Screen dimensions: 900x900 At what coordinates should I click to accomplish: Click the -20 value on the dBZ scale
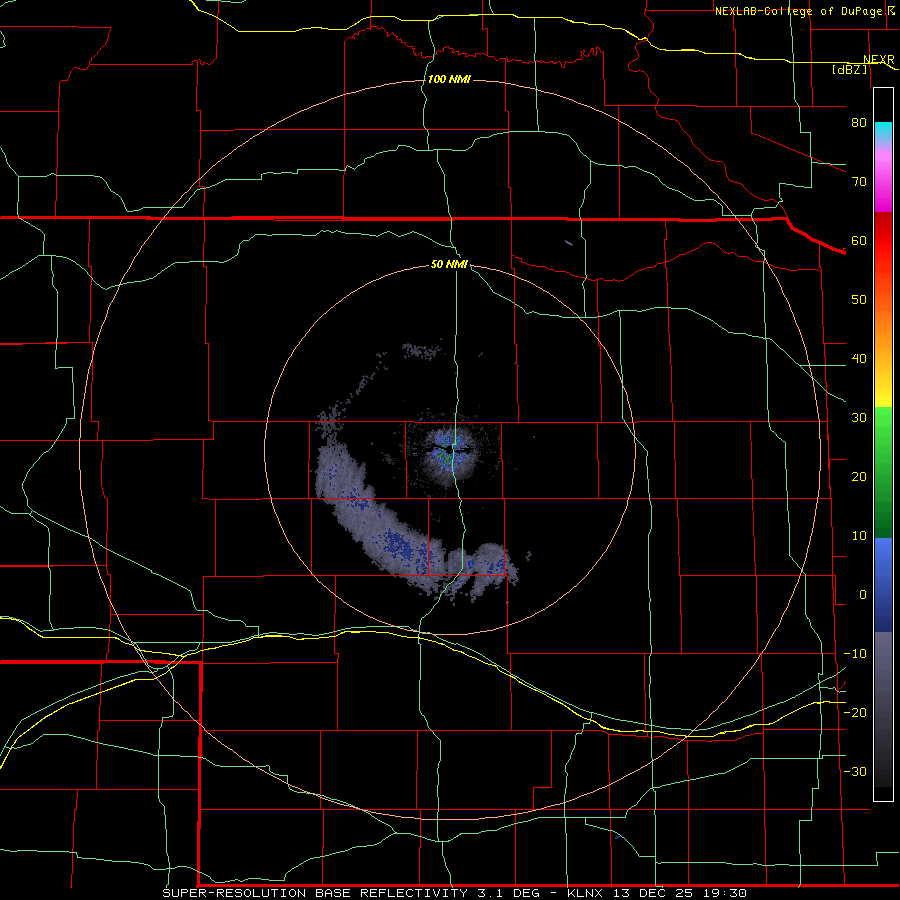tap(855, 713)
